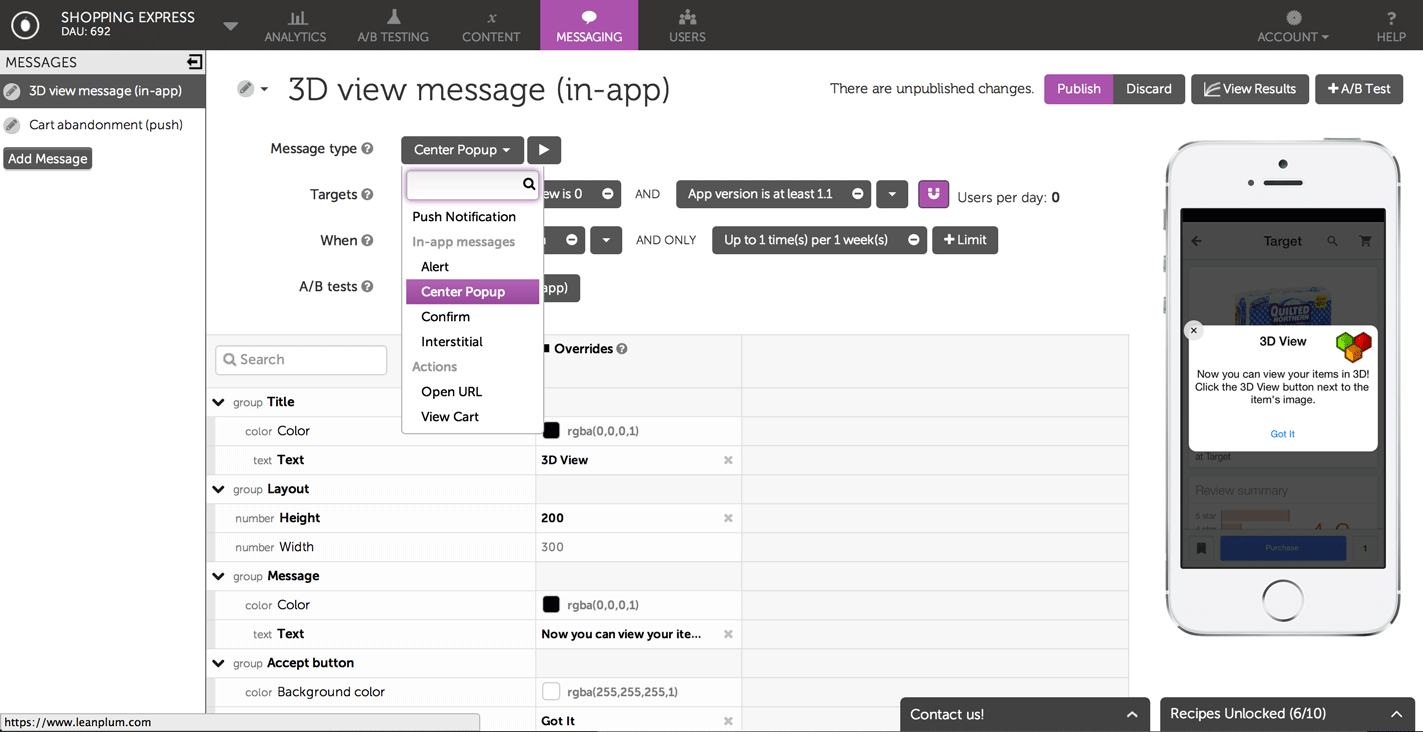Image resolution: width=1423 pixels, height=732 pixels.
Task: Remove the 'Up to 1 time(s) per 1 week(s)' limit
Action: (x=913, y=240)
